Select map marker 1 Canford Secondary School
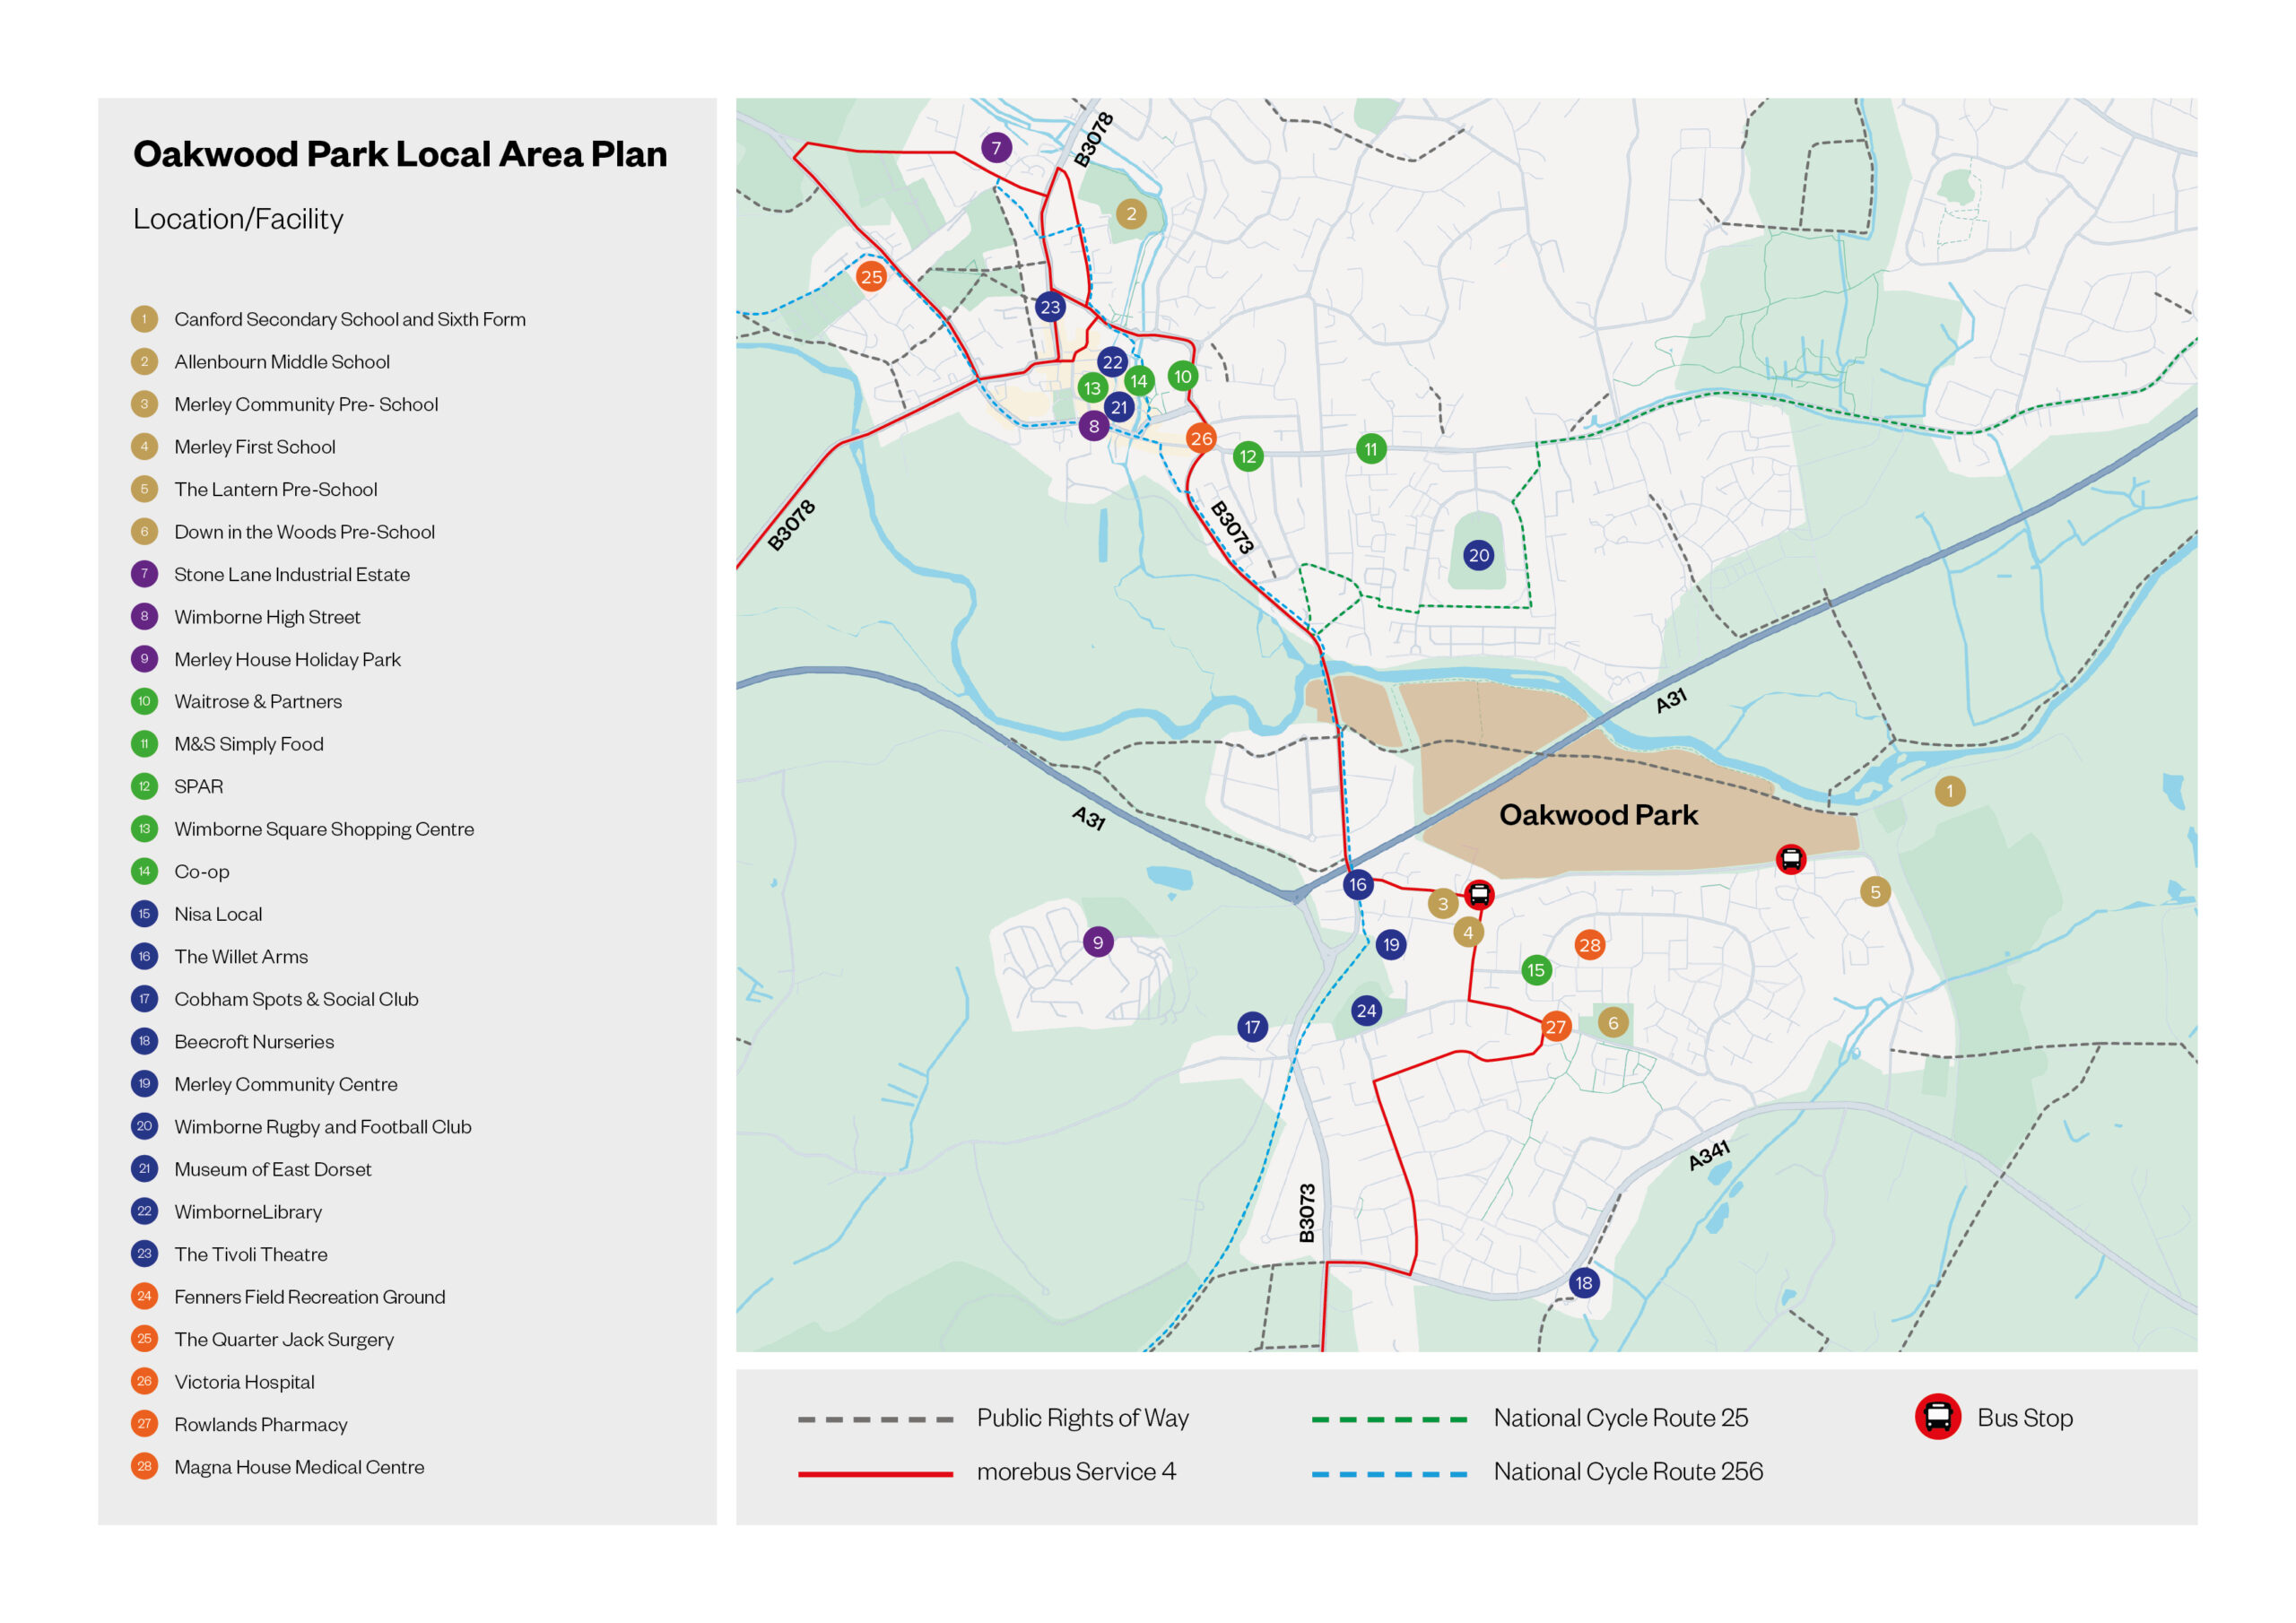Image resolution: width=2296 pixels, height=1623 pixels. pos(1949,791)
